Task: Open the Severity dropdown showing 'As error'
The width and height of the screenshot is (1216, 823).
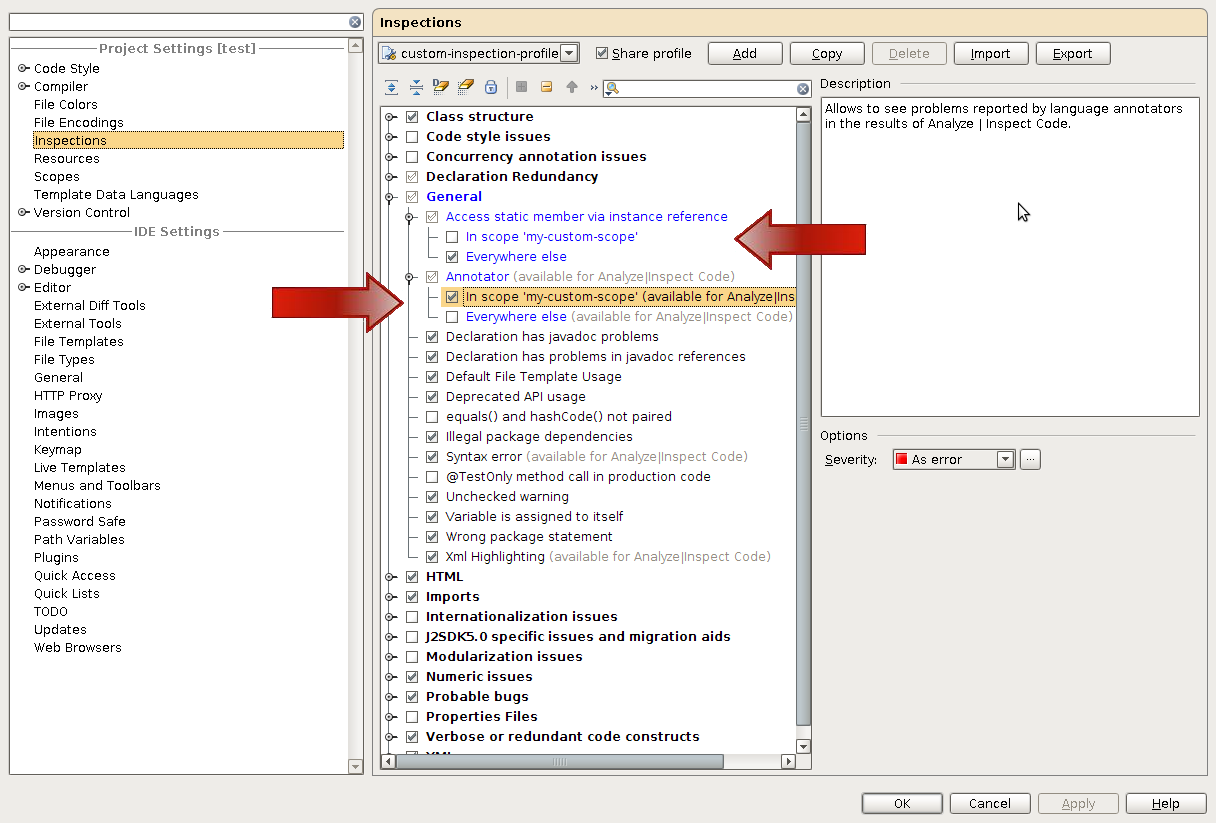Action: tap(1004, 459)
